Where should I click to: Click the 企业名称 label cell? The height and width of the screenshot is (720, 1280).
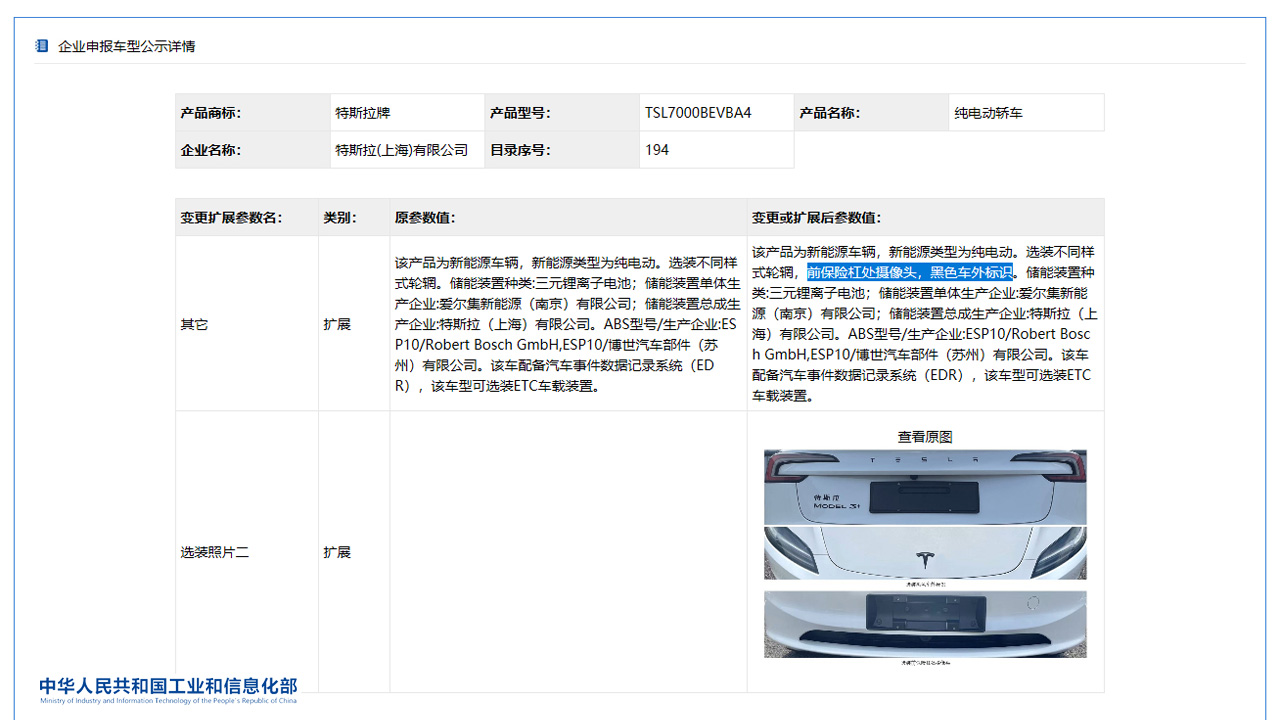[x=253, y=150]
